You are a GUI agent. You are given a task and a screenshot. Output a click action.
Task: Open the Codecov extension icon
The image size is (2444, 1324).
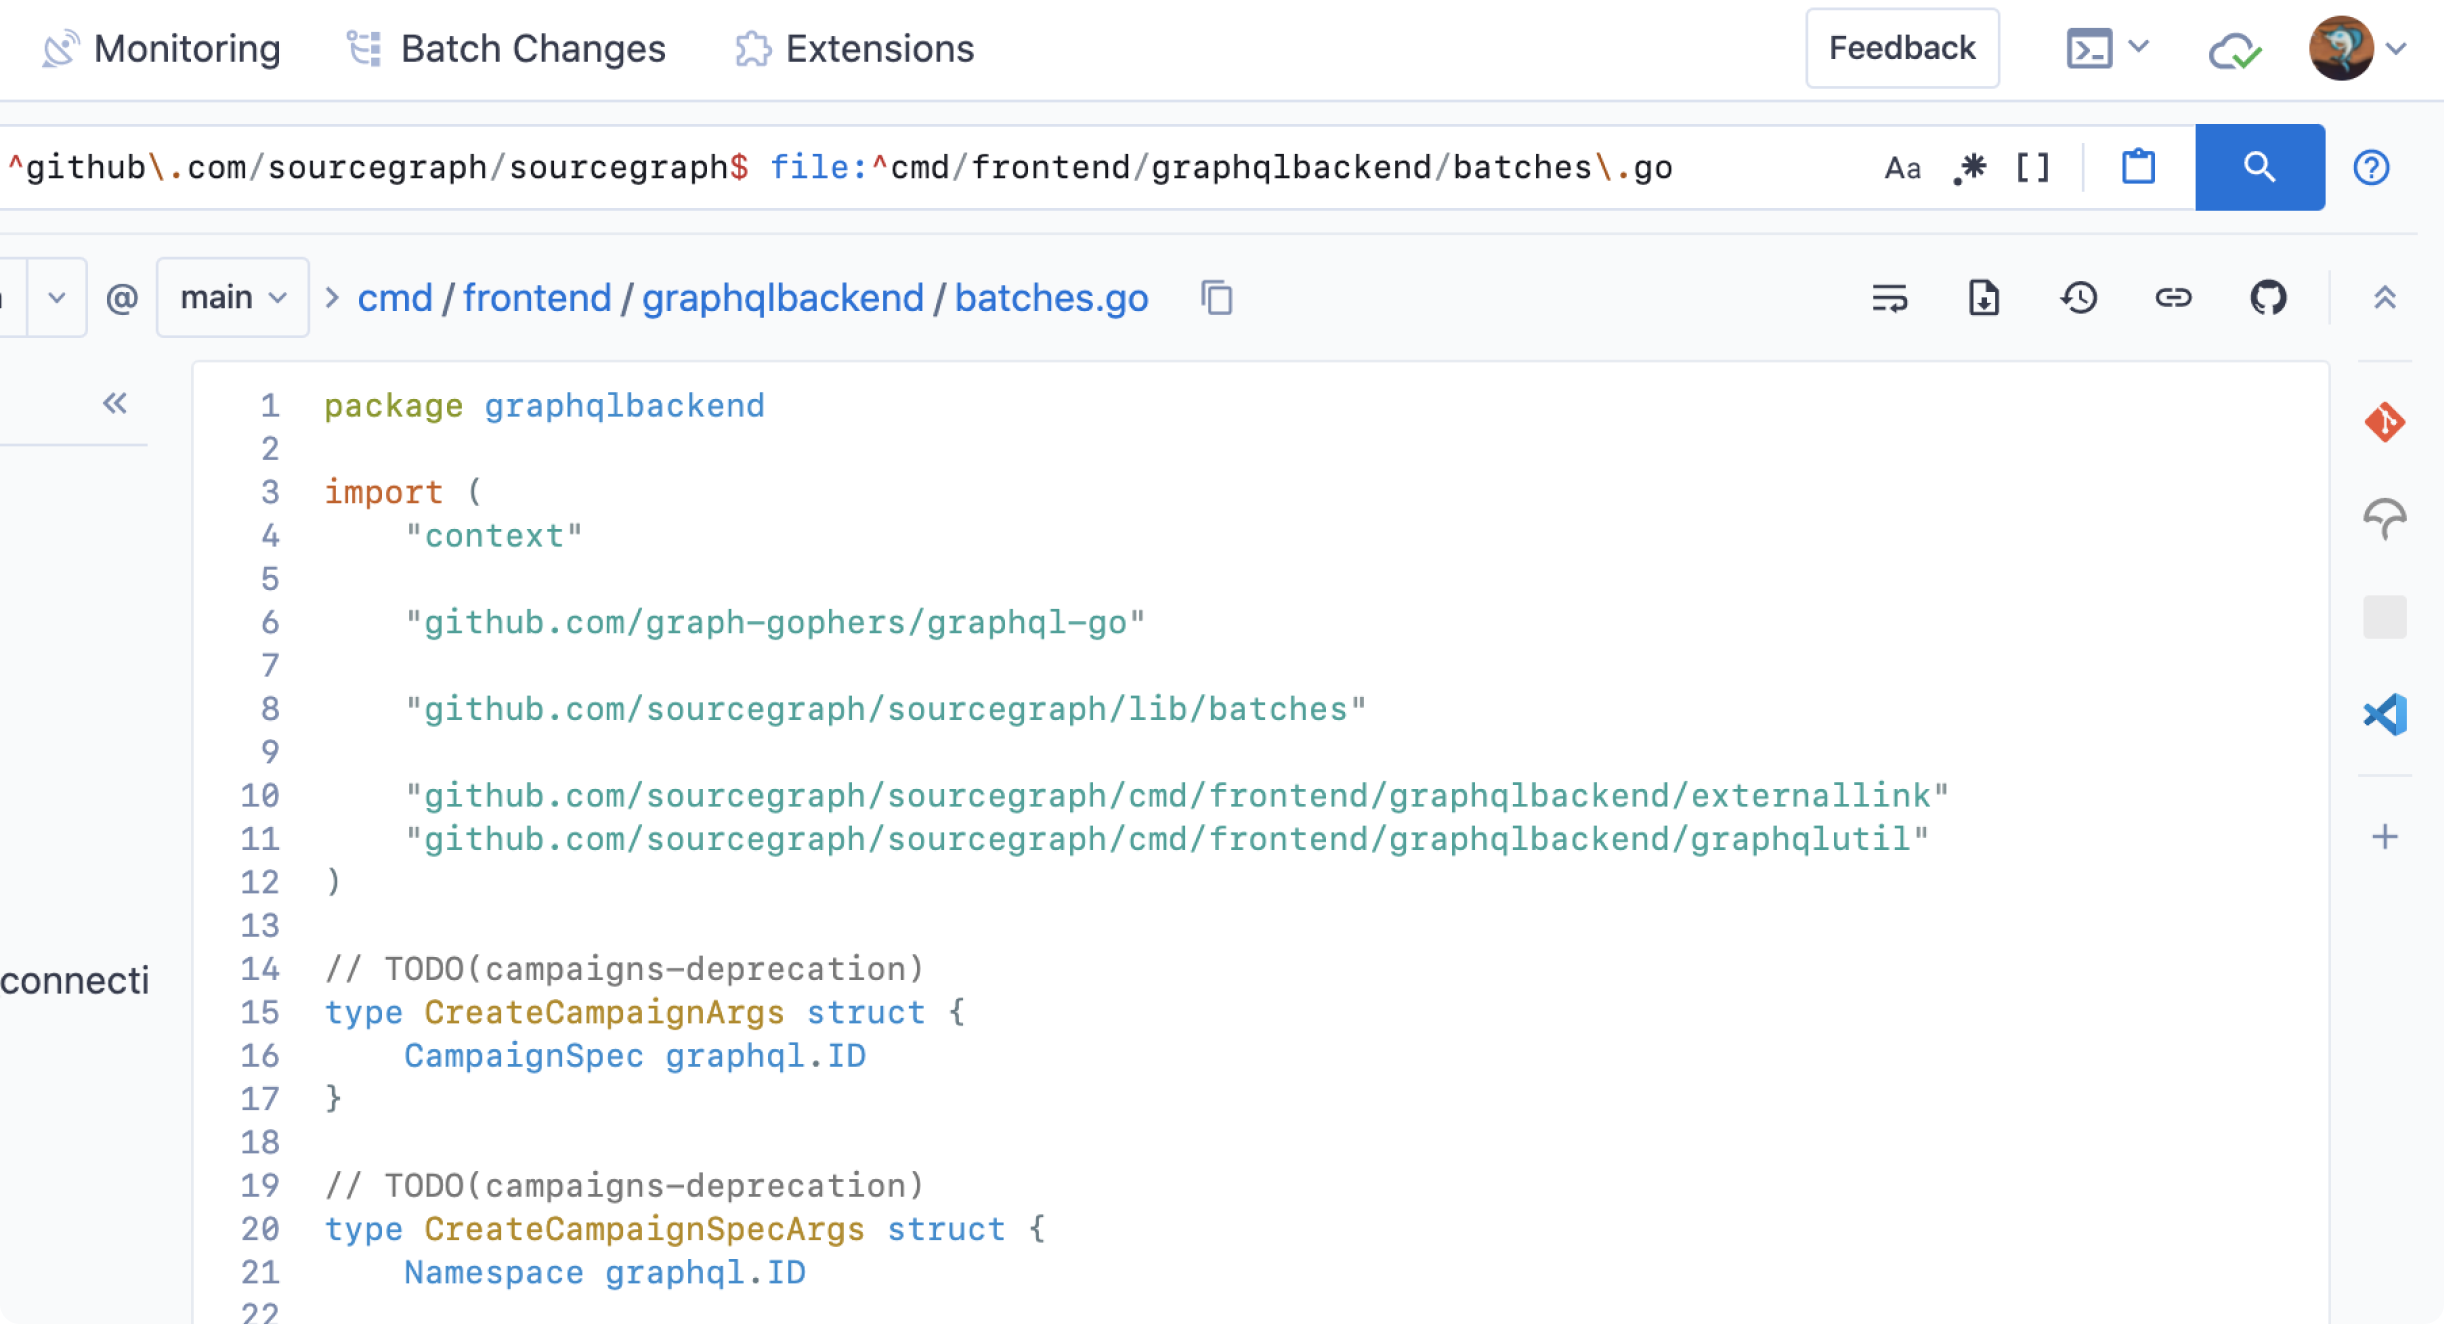pyautogui.click(x=2387, y=519)
